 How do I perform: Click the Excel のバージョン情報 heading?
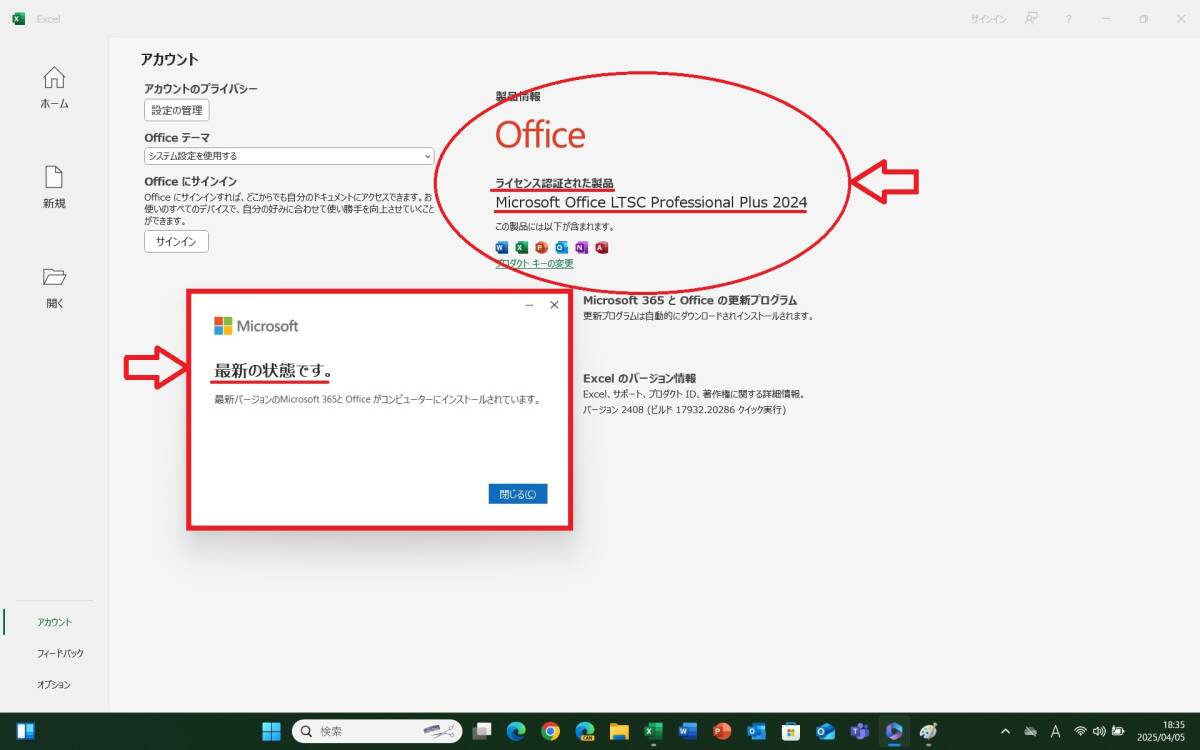639,378
